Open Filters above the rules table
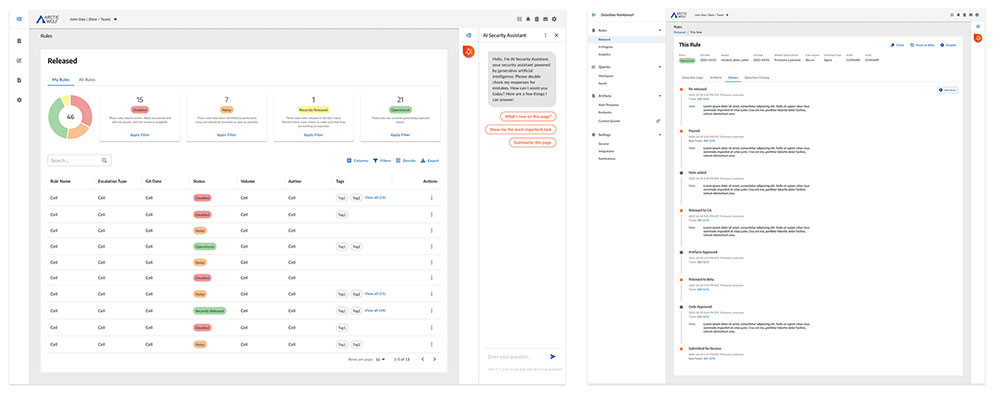 point(382,161)
